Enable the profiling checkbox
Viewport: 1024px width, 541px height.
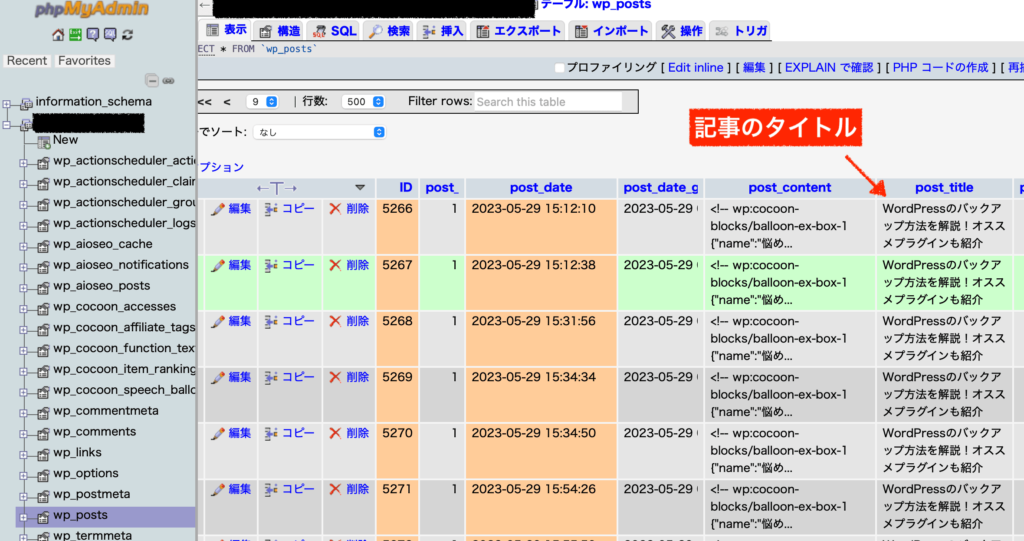(x=559, y=68)
